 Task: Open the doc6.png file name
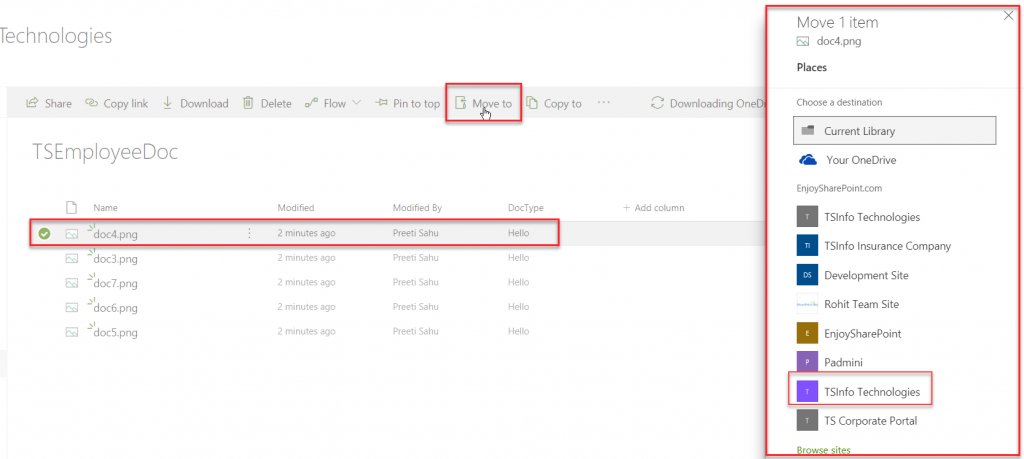(116, 308)
